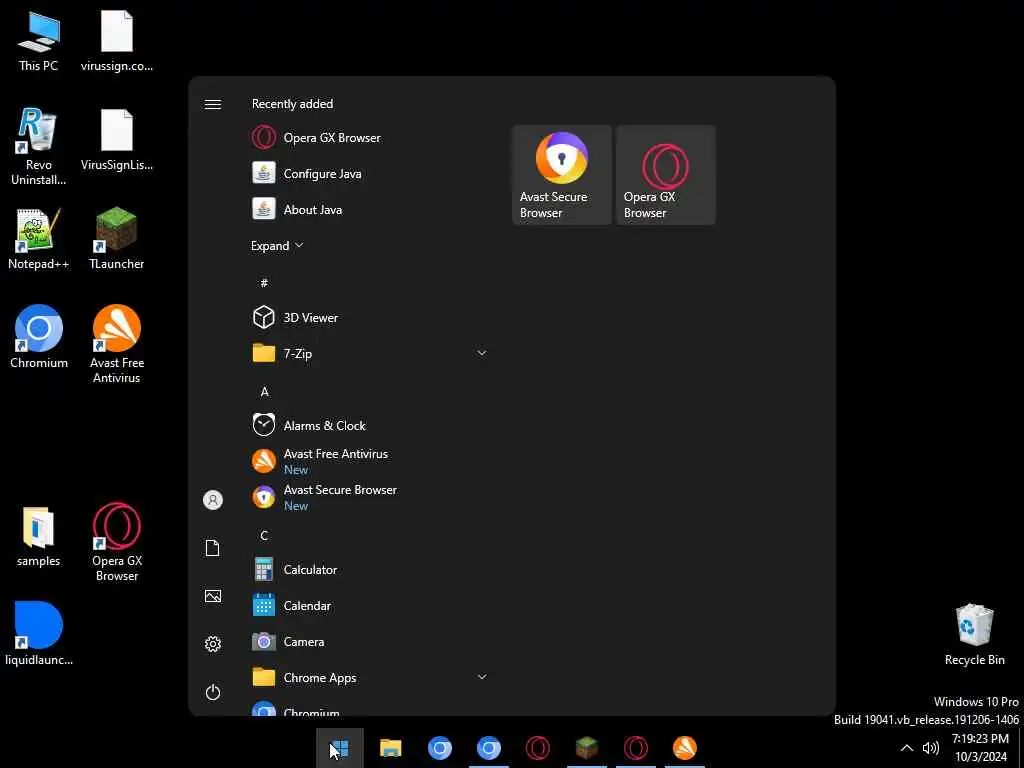Open About Java in Recently added

point(372,210)
